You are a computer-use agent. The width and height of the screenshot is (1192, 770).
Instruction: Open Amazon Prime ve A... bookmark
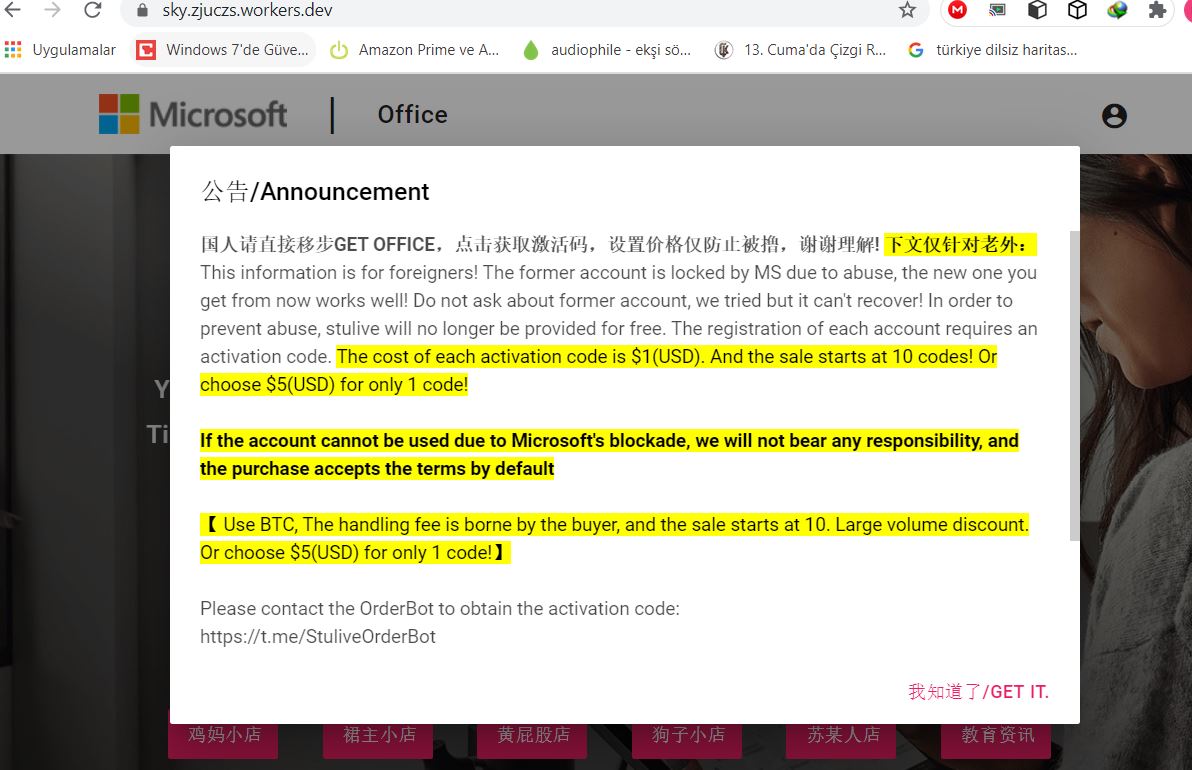pos(415,50)
